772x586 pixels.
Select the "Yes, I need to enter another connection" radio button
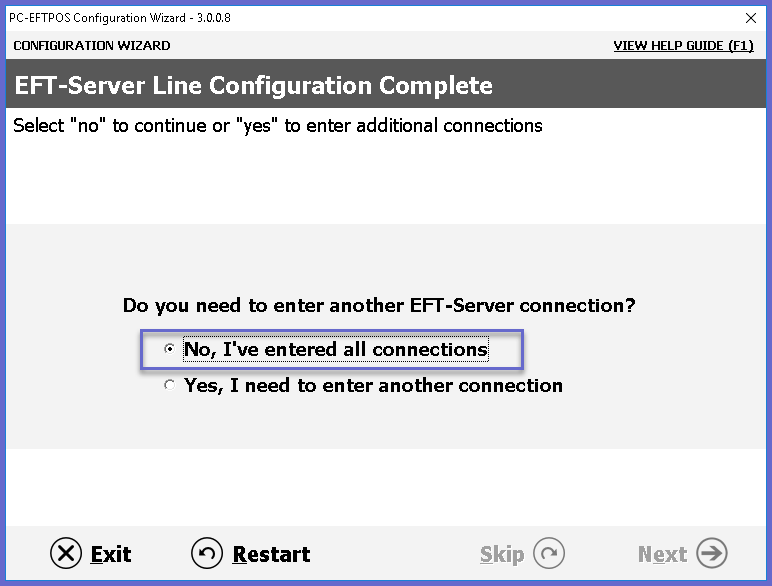coord(169,385)
